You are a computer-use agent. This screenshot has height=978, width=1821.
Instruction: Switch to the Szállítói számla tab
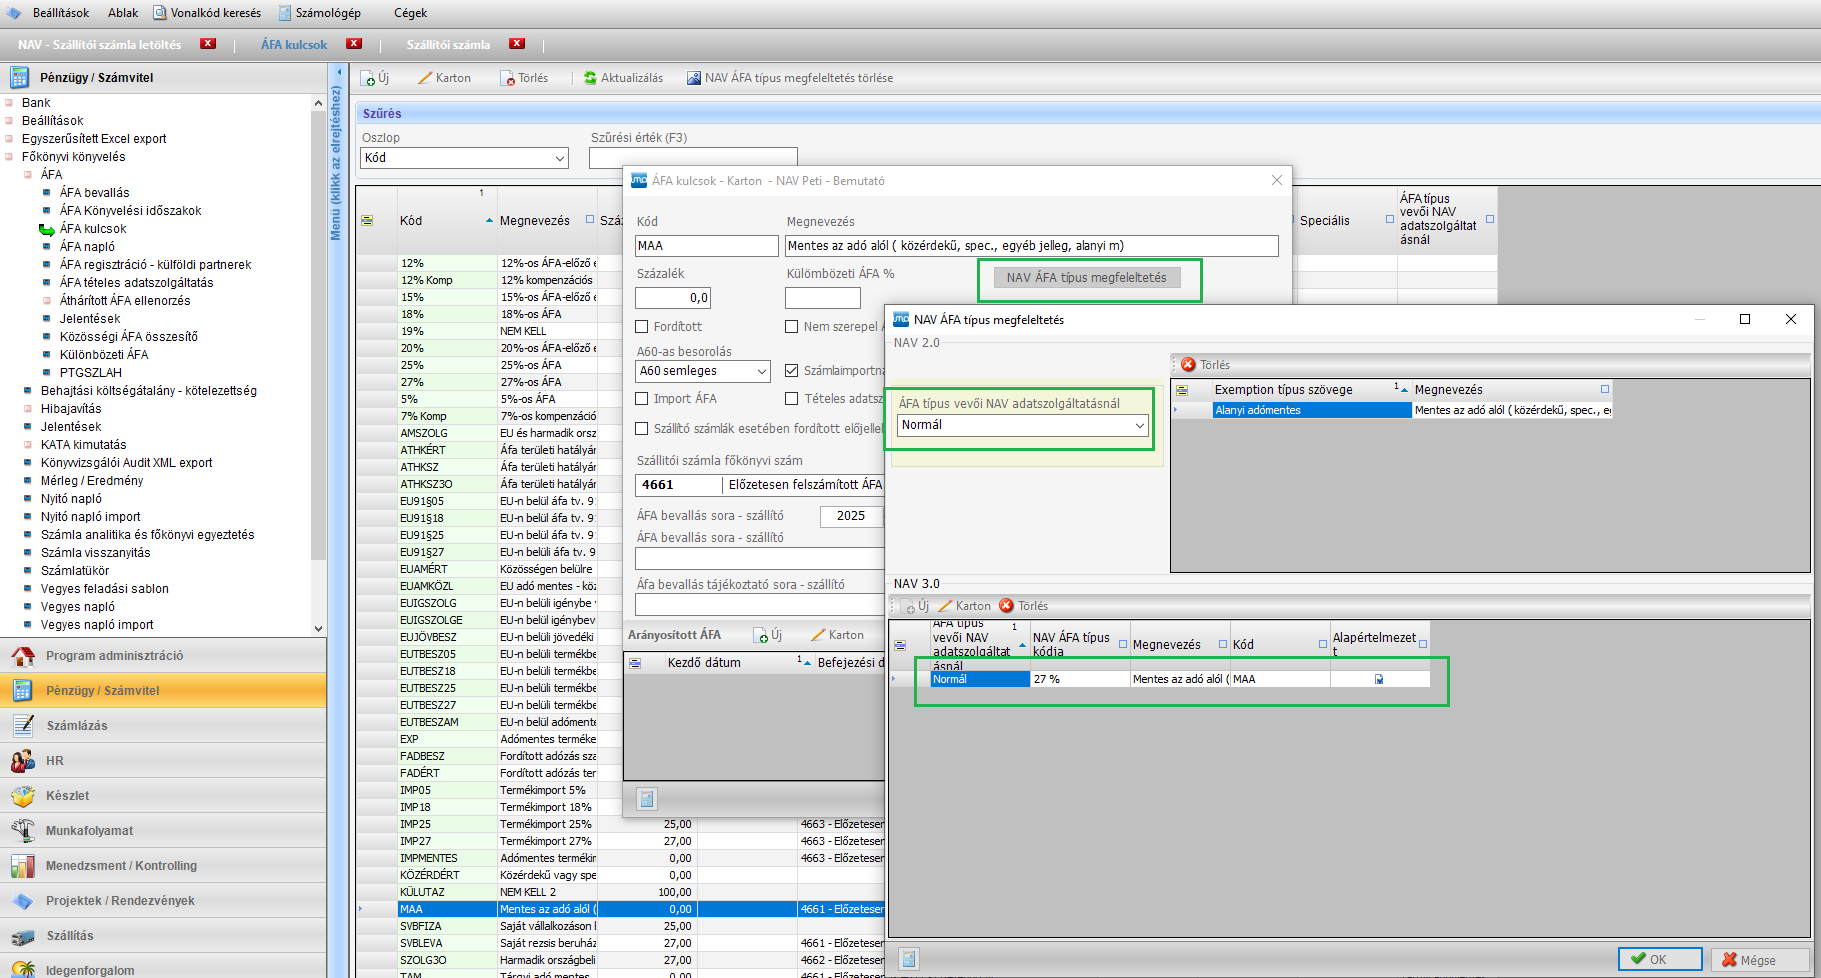[x=448, y=45]
